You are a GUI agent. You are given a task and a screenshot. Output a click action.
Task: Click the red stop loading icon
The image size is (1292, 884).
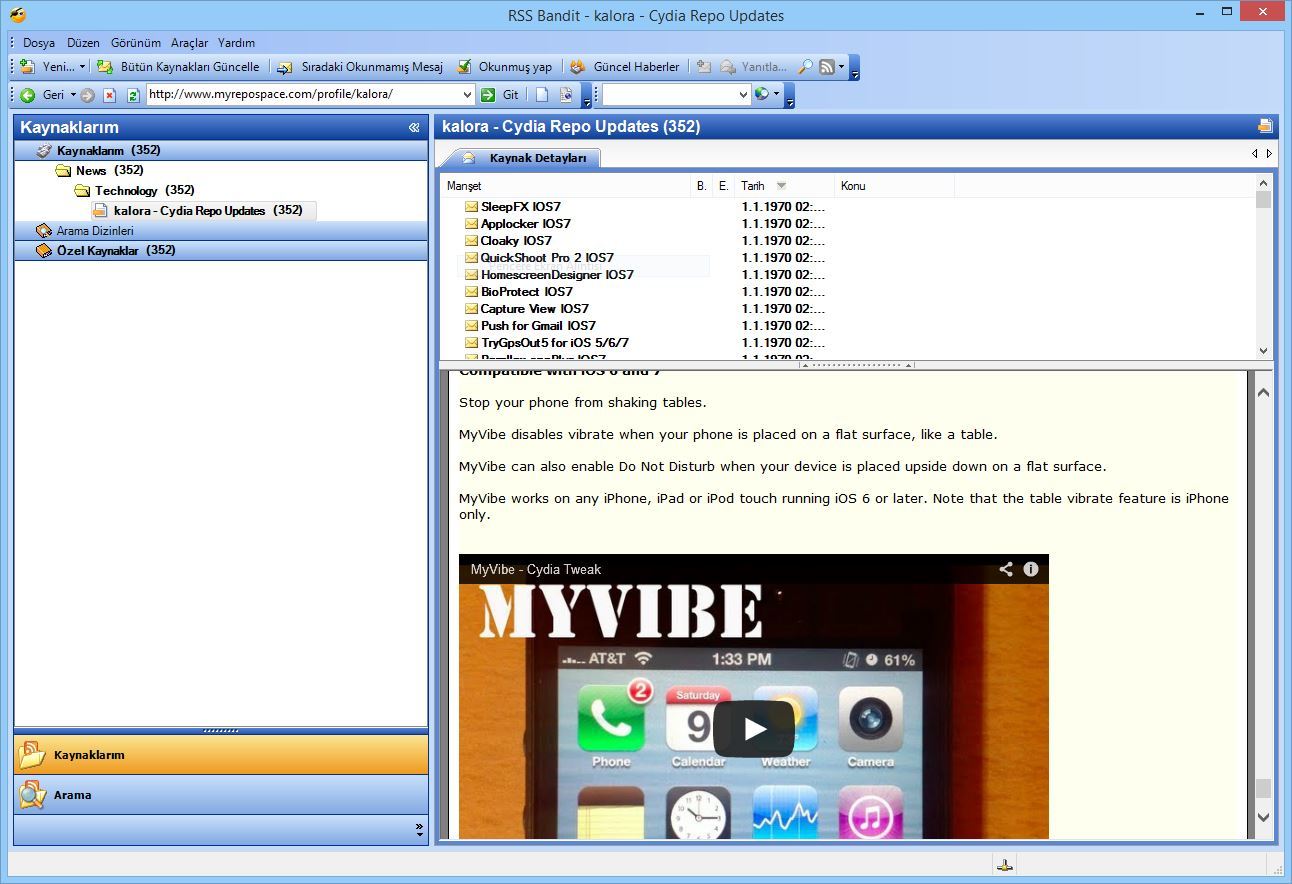pyautogui.click(x=110, y=95)
